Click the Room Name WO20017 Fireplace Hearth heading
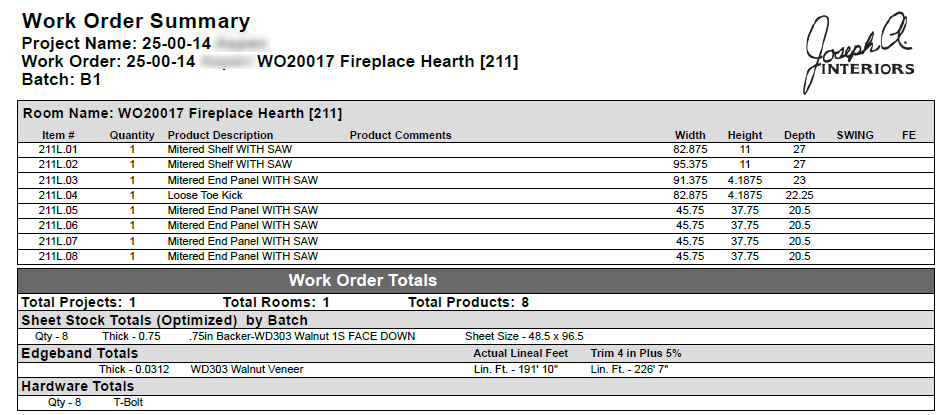Viewport: 951px width, 415px height. [182, 113]
